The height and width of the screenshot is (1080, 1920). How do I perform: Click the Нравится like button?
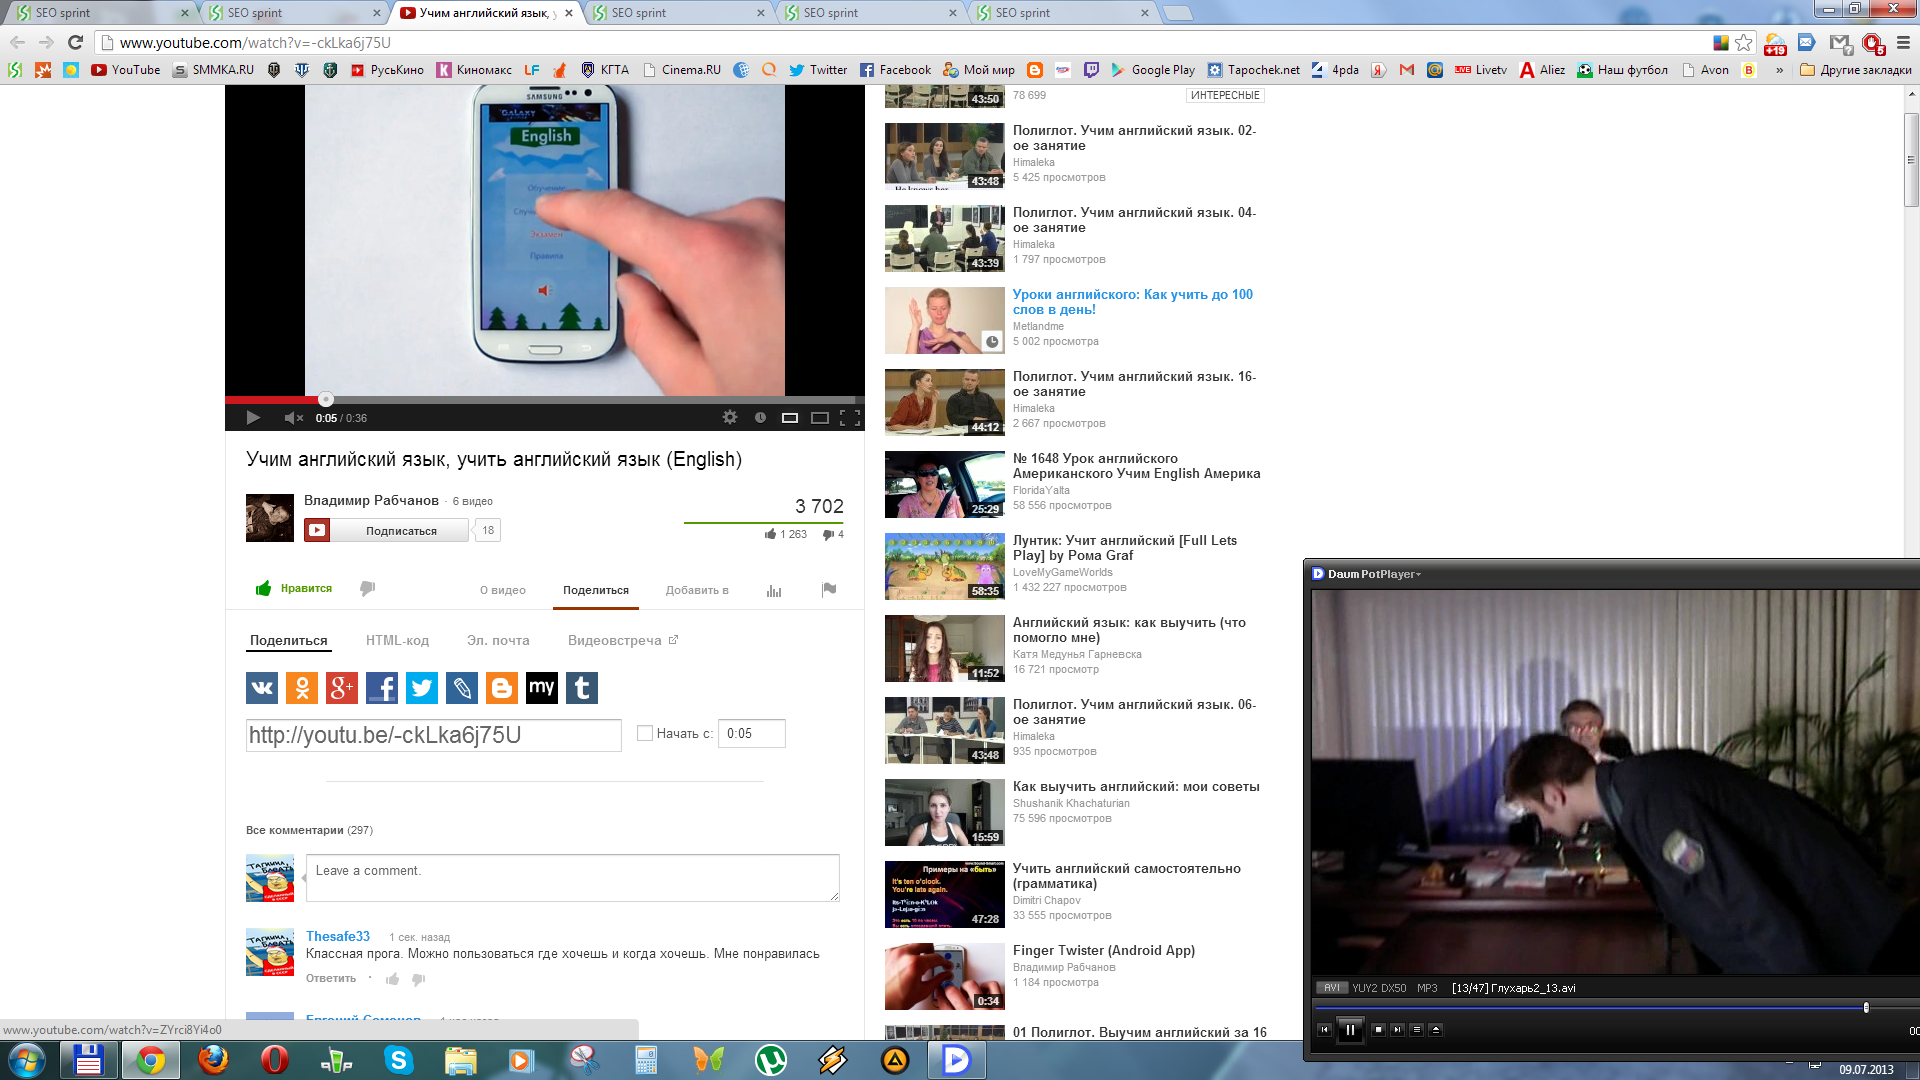tap(294, 589)
